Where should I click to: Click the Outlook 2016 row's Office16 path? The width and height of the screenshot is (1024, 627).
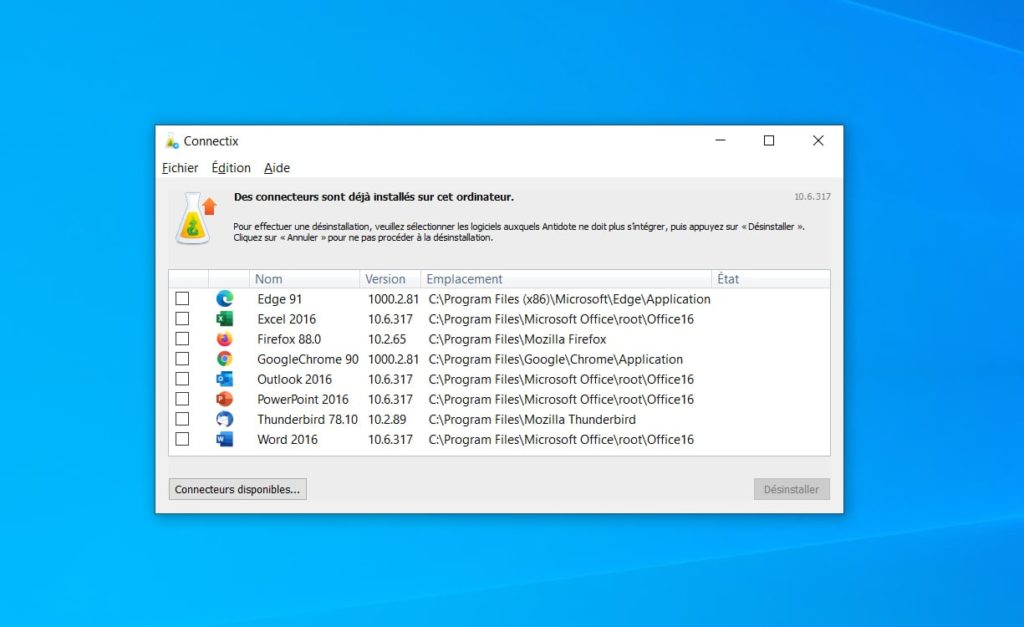(561, 379)
